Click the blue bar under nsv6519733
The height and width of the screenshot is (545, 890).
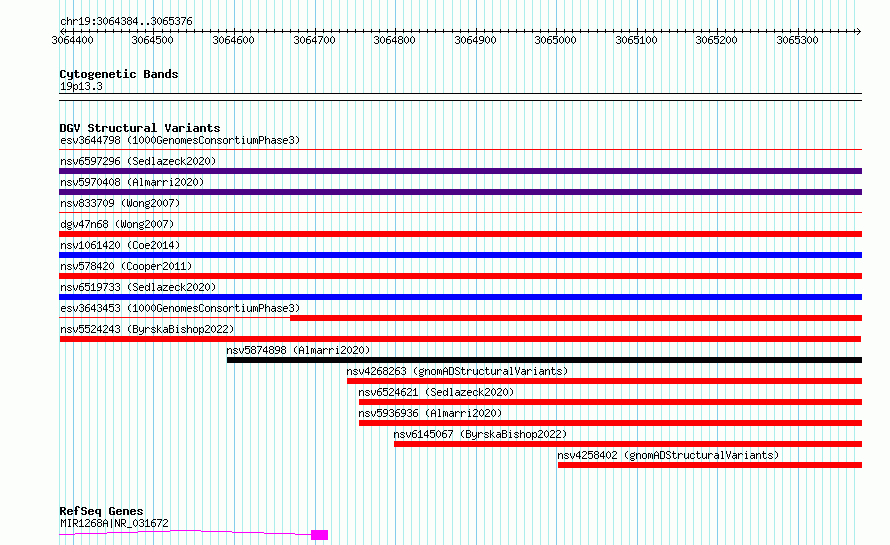click(460, 297)
